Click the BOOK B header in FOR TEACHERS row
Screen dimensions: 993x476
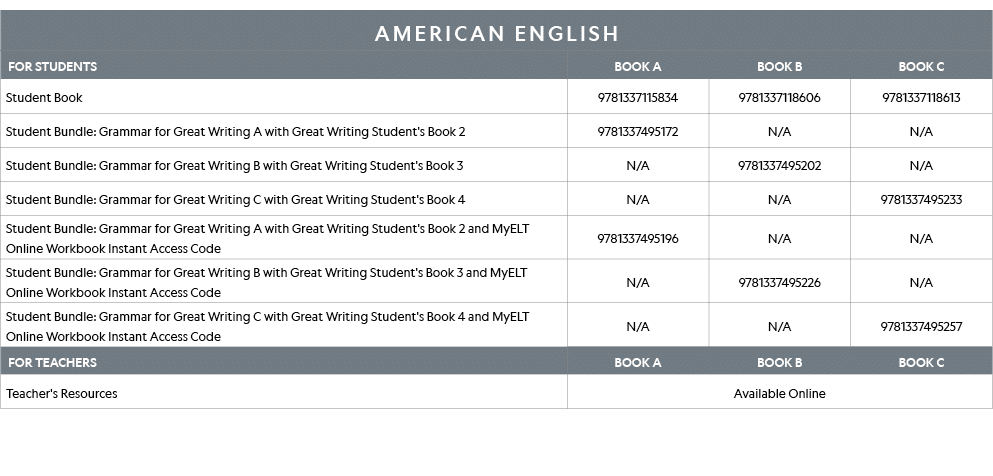point(779,362)
